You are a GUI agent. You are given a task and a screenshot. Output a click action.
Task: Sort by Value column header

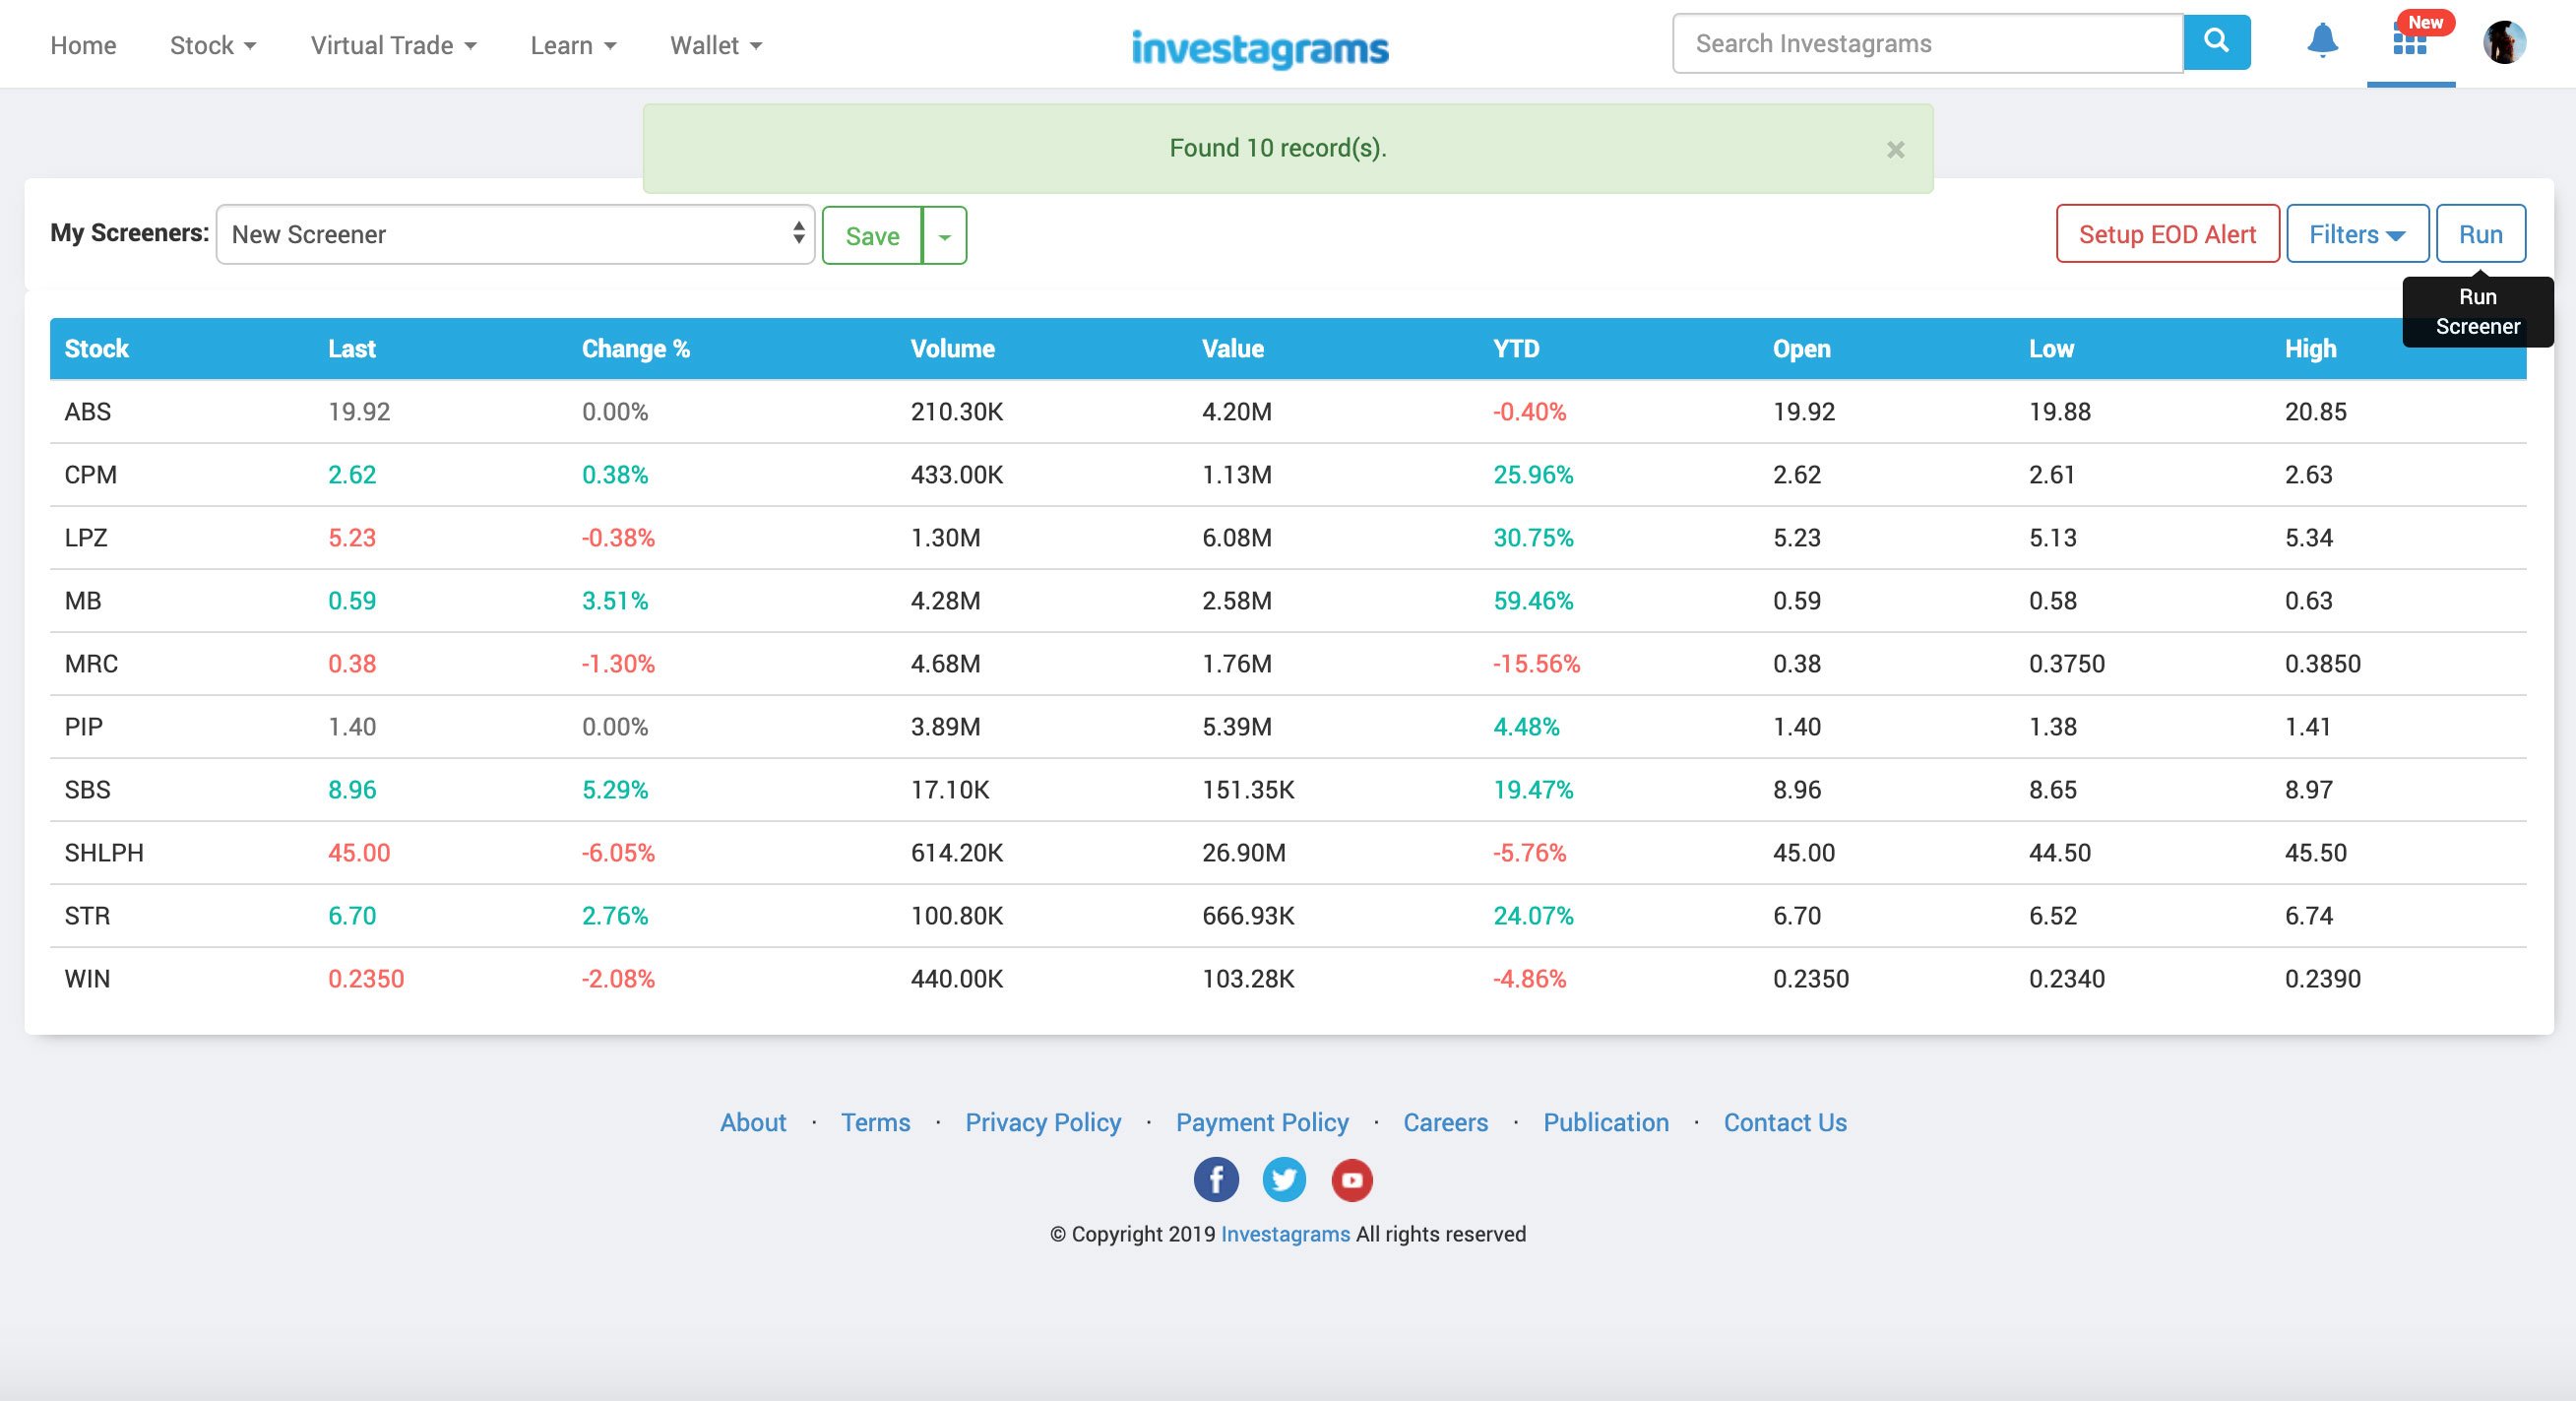[x=1232, y=349]
